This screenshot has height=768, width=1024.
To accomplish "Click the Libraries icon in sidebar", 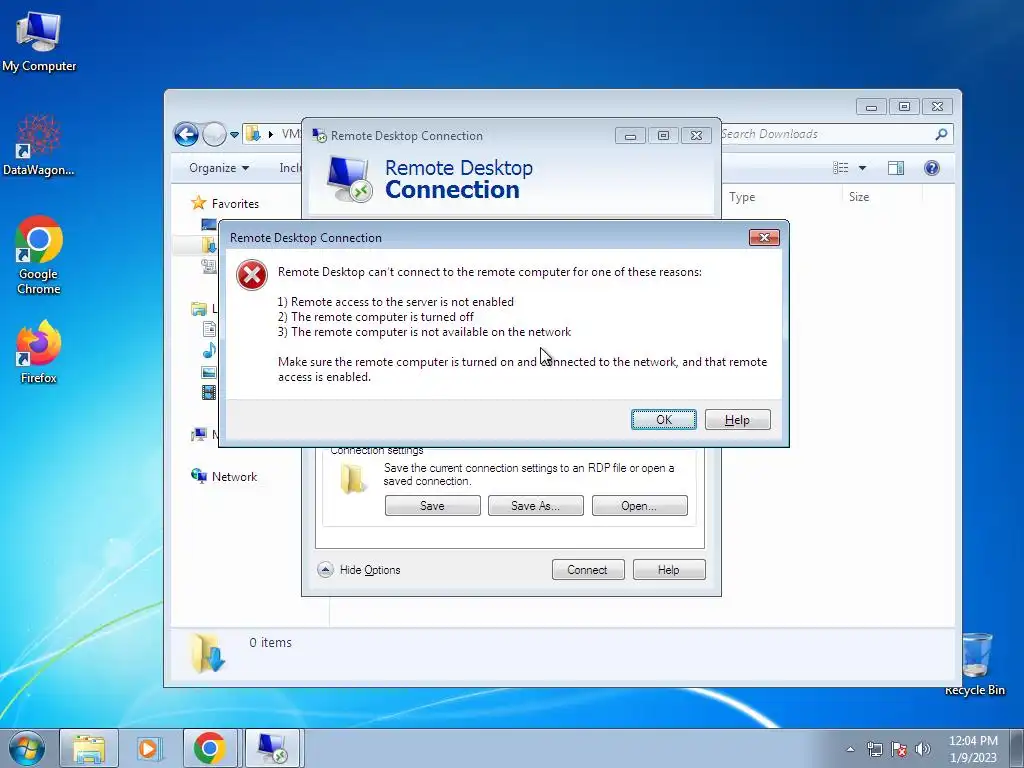I will pos(199,308).
